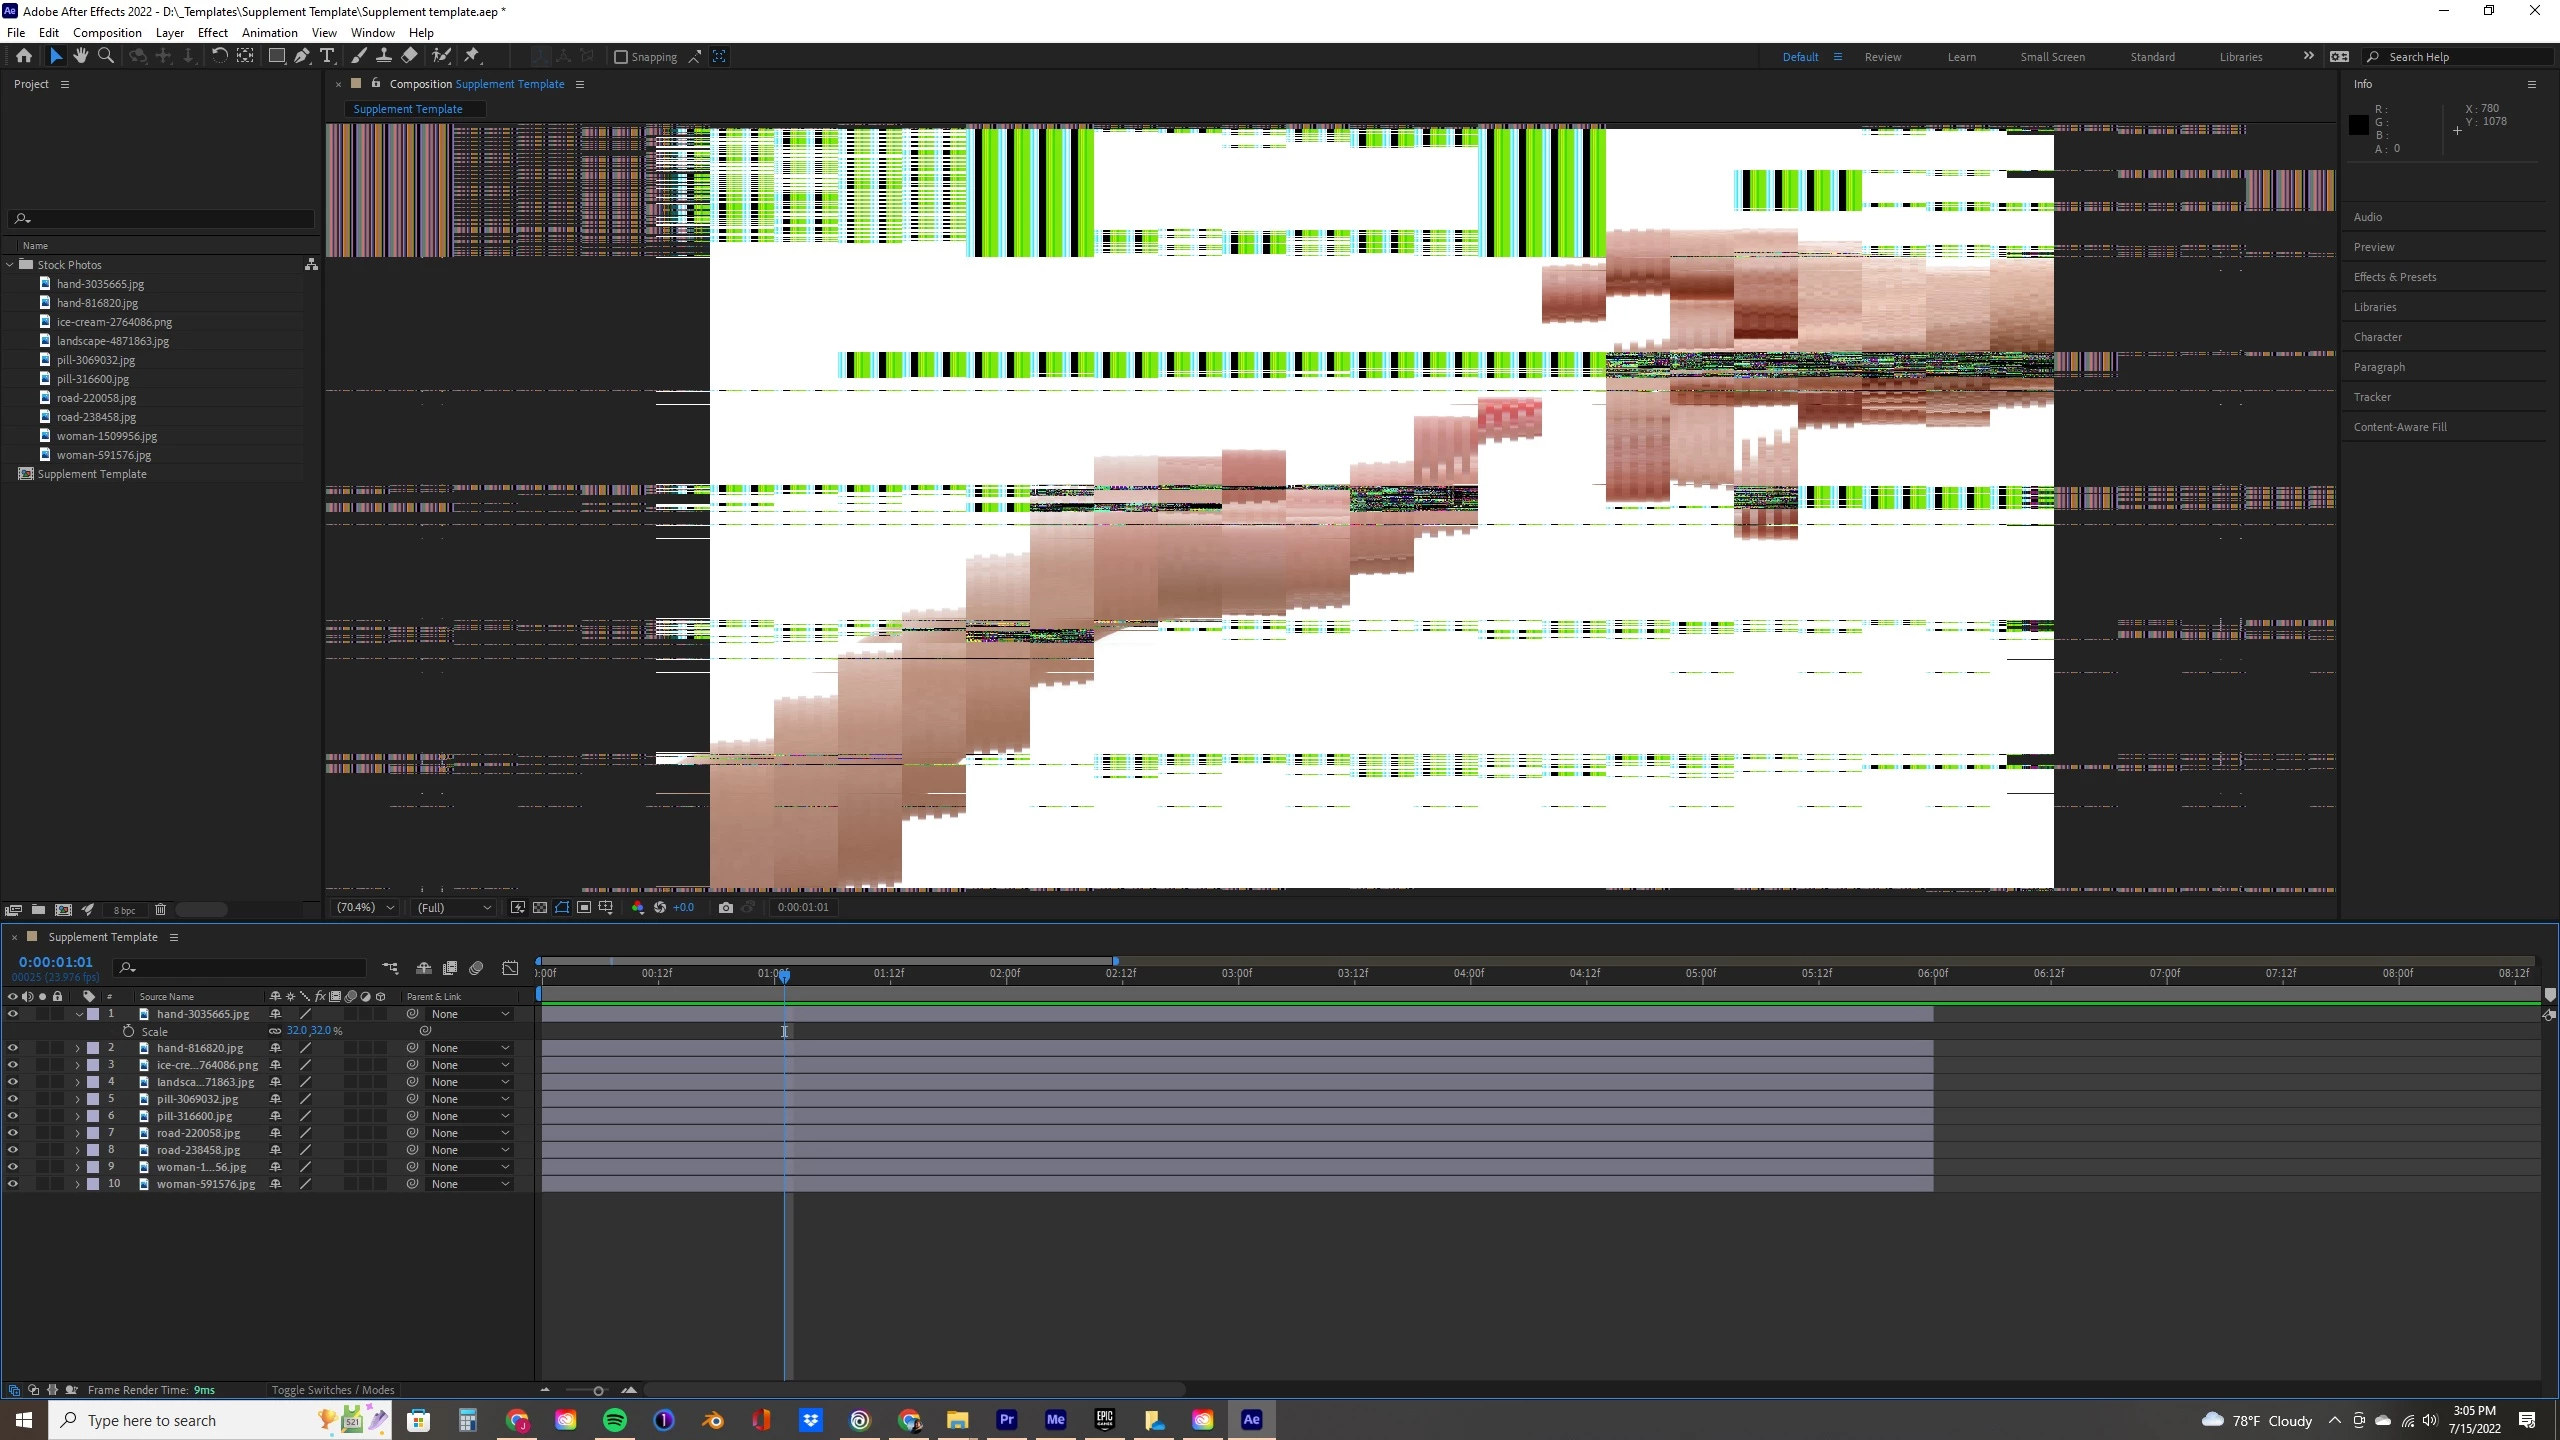Open the Full resolution dropdown

(x=454, y=908)
